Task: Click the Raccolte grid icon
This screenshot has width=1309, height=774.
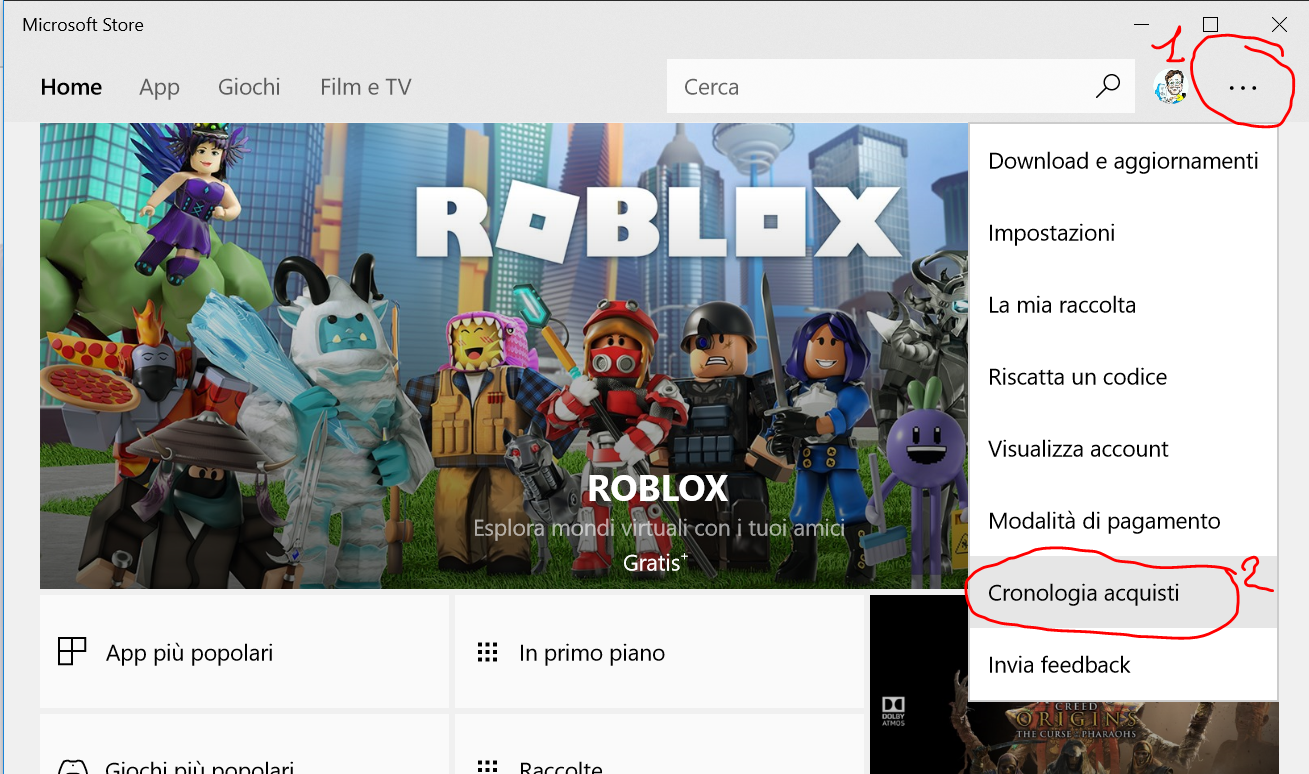Action: coord(487,766)
